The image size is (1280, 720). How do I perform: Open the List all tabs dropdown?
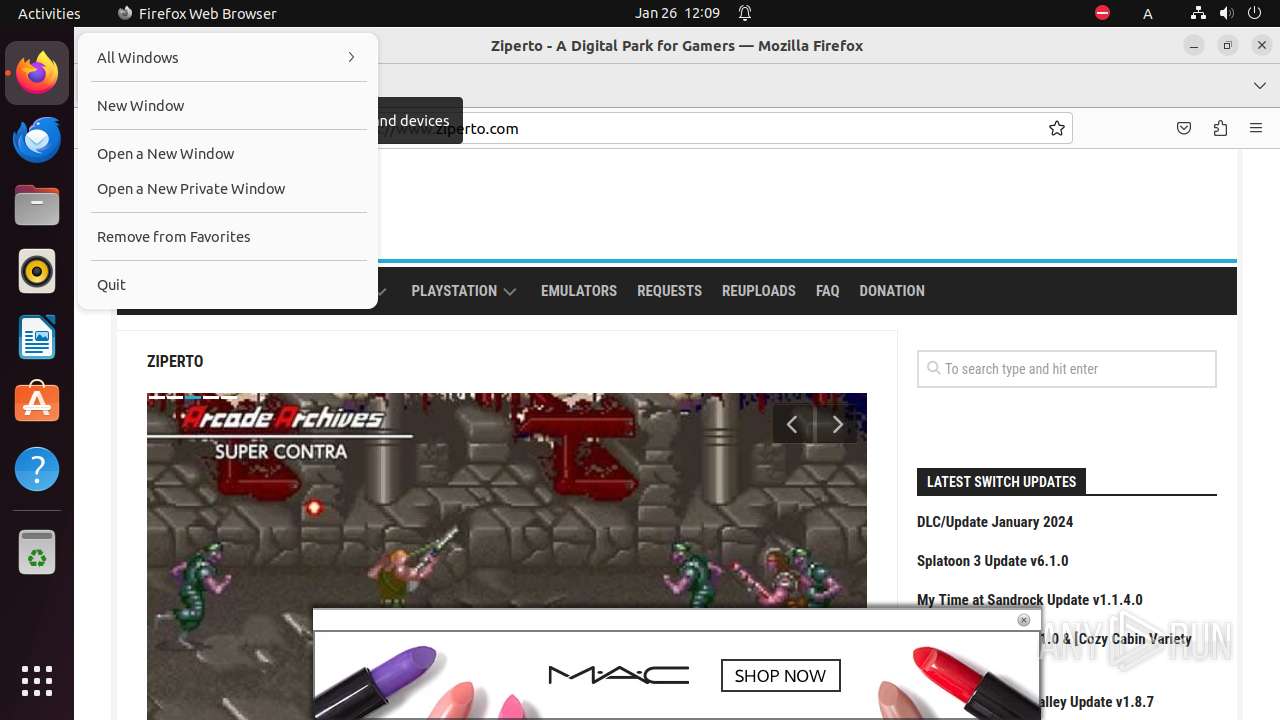1259,86
